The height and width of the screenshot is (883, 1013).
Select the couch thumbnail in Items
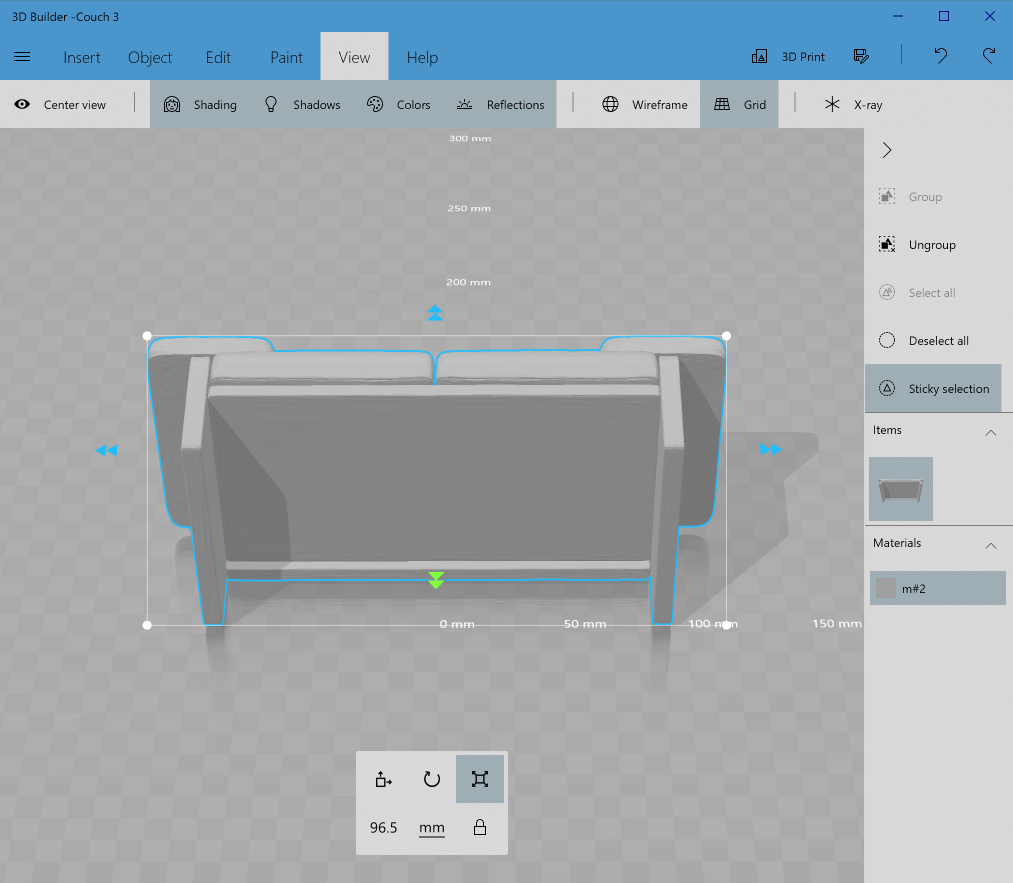[900, 489]
